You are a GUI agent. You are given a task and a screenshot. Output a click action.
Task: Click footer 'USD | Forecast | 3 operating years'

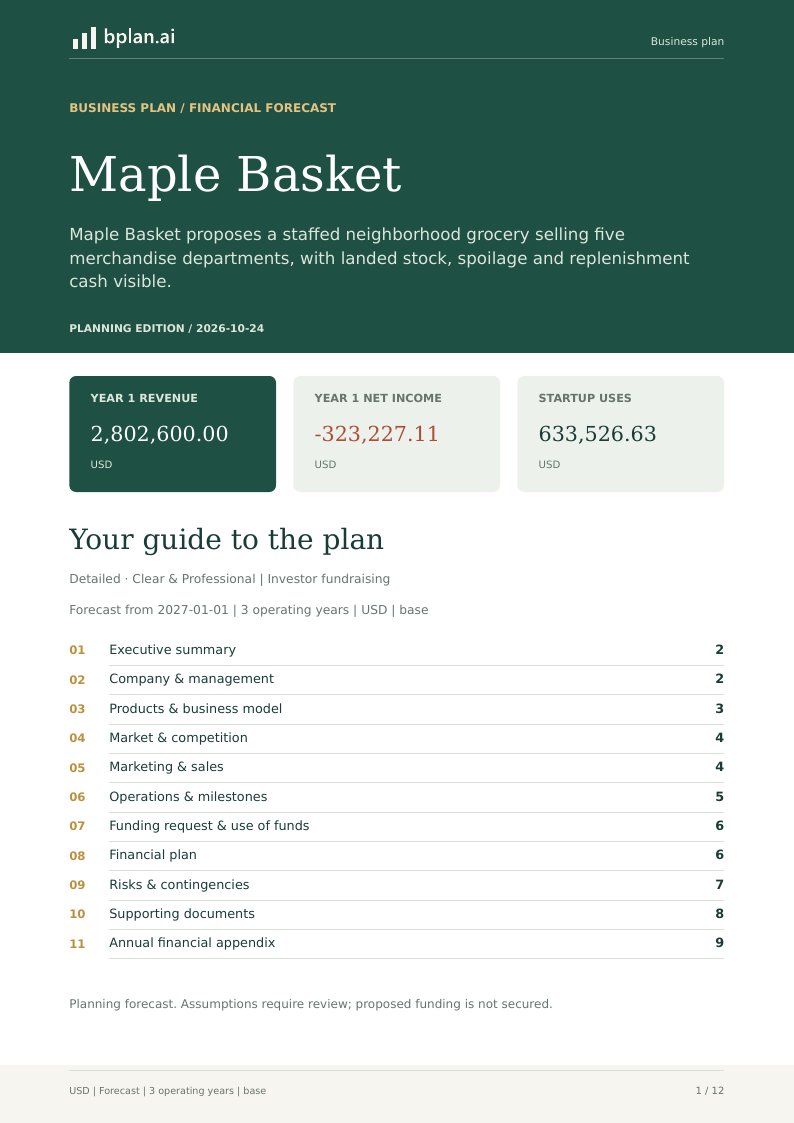click(x=168, y=1091)
